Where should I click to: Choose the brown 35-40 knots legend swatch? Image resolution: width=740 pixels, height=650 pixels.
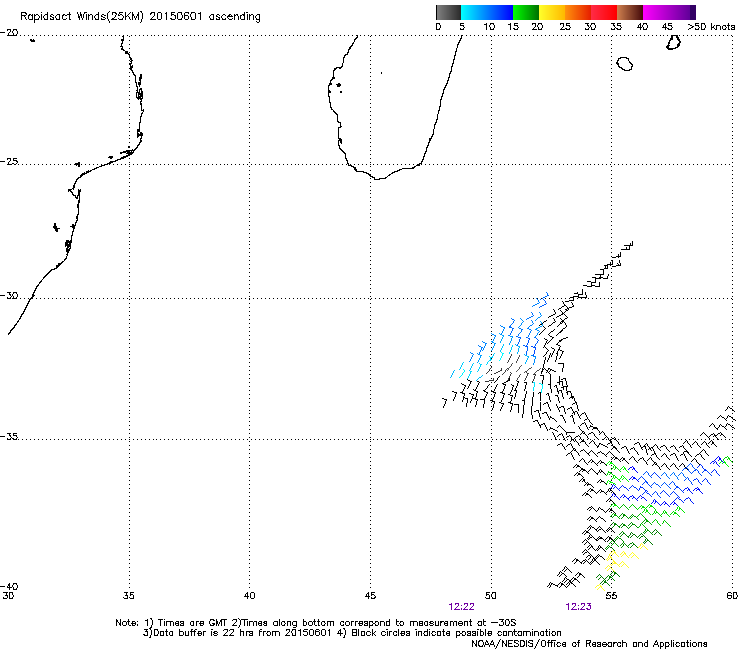coord(630,12)
